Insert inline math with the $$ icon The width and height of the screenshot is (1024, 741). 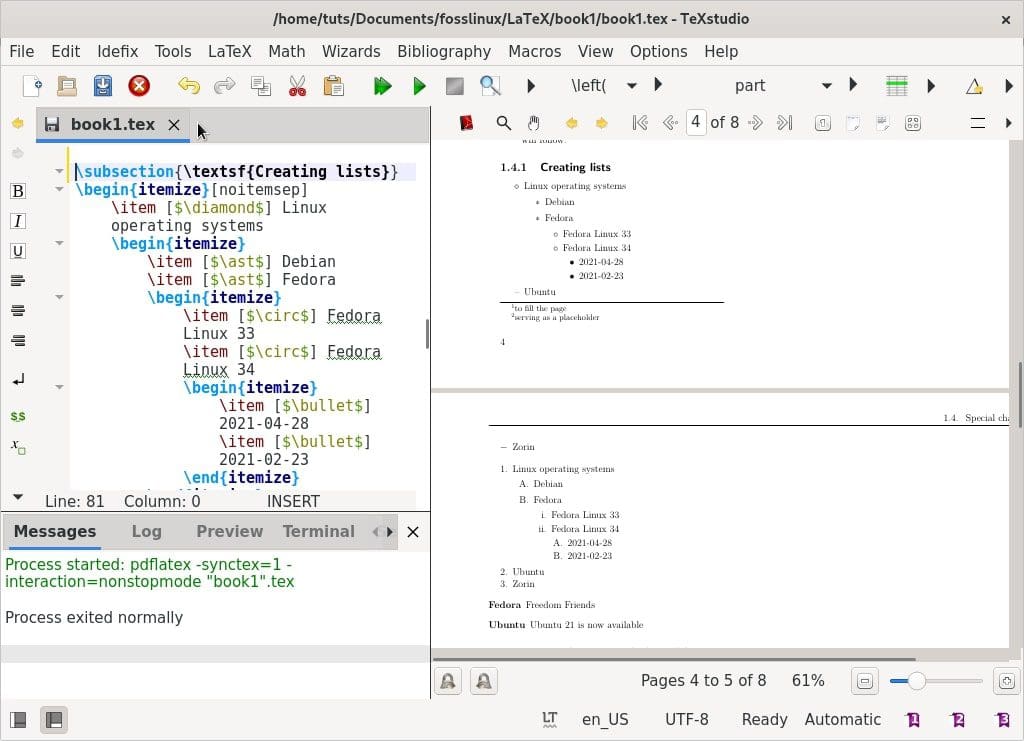pyautogui.click(x=18, y=416)
